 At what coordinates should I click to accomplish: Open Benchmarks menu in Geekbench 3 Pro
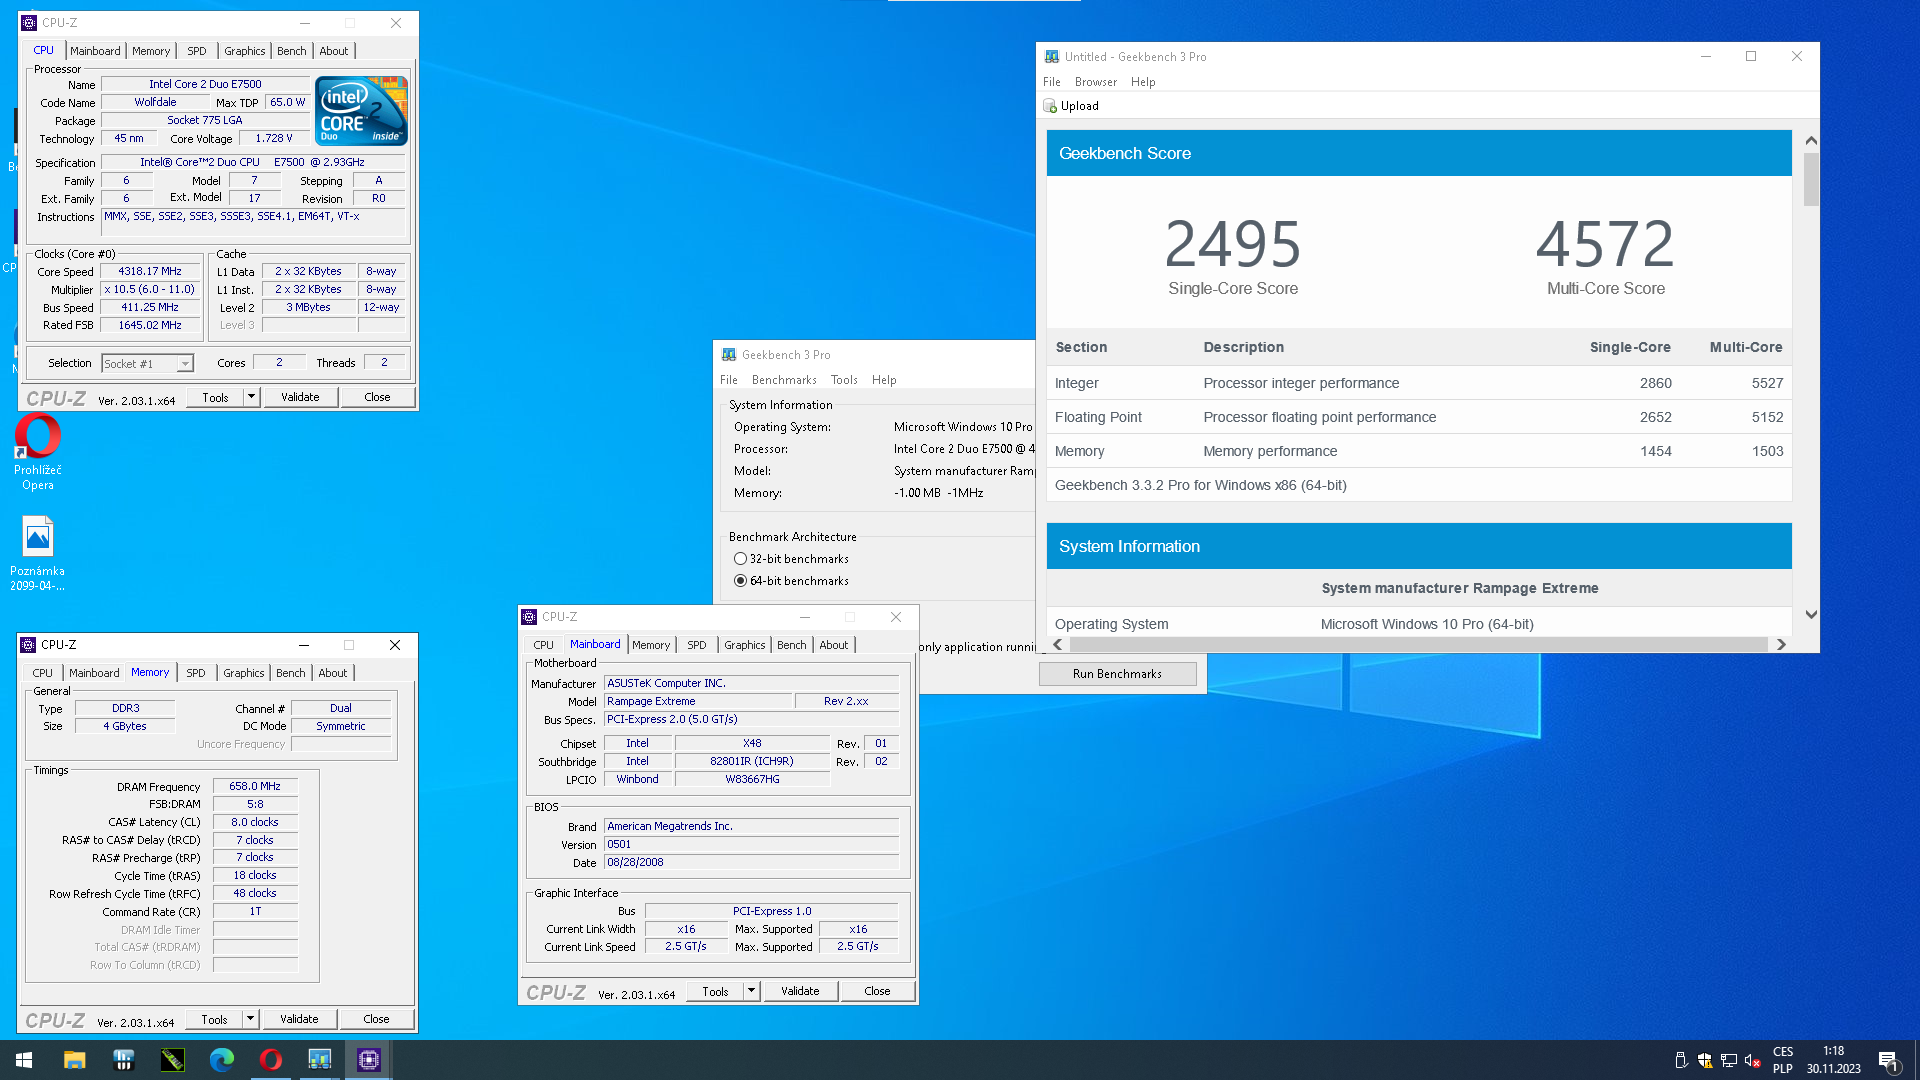784,380
